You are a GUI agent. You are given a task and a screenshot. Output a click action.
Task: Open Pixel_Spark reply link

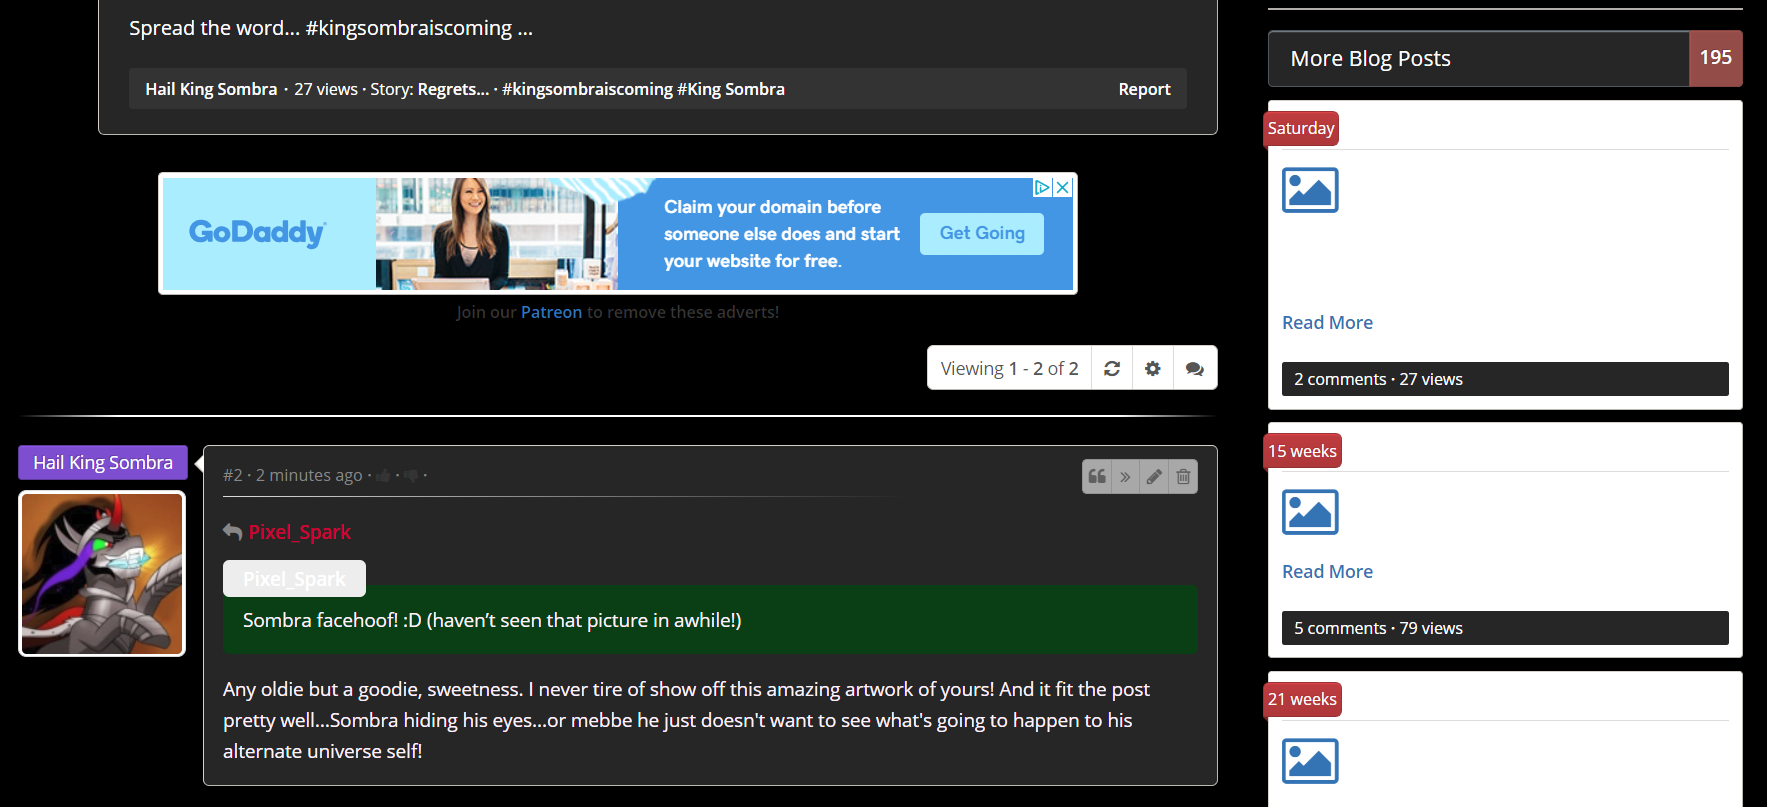pos(299,532)
